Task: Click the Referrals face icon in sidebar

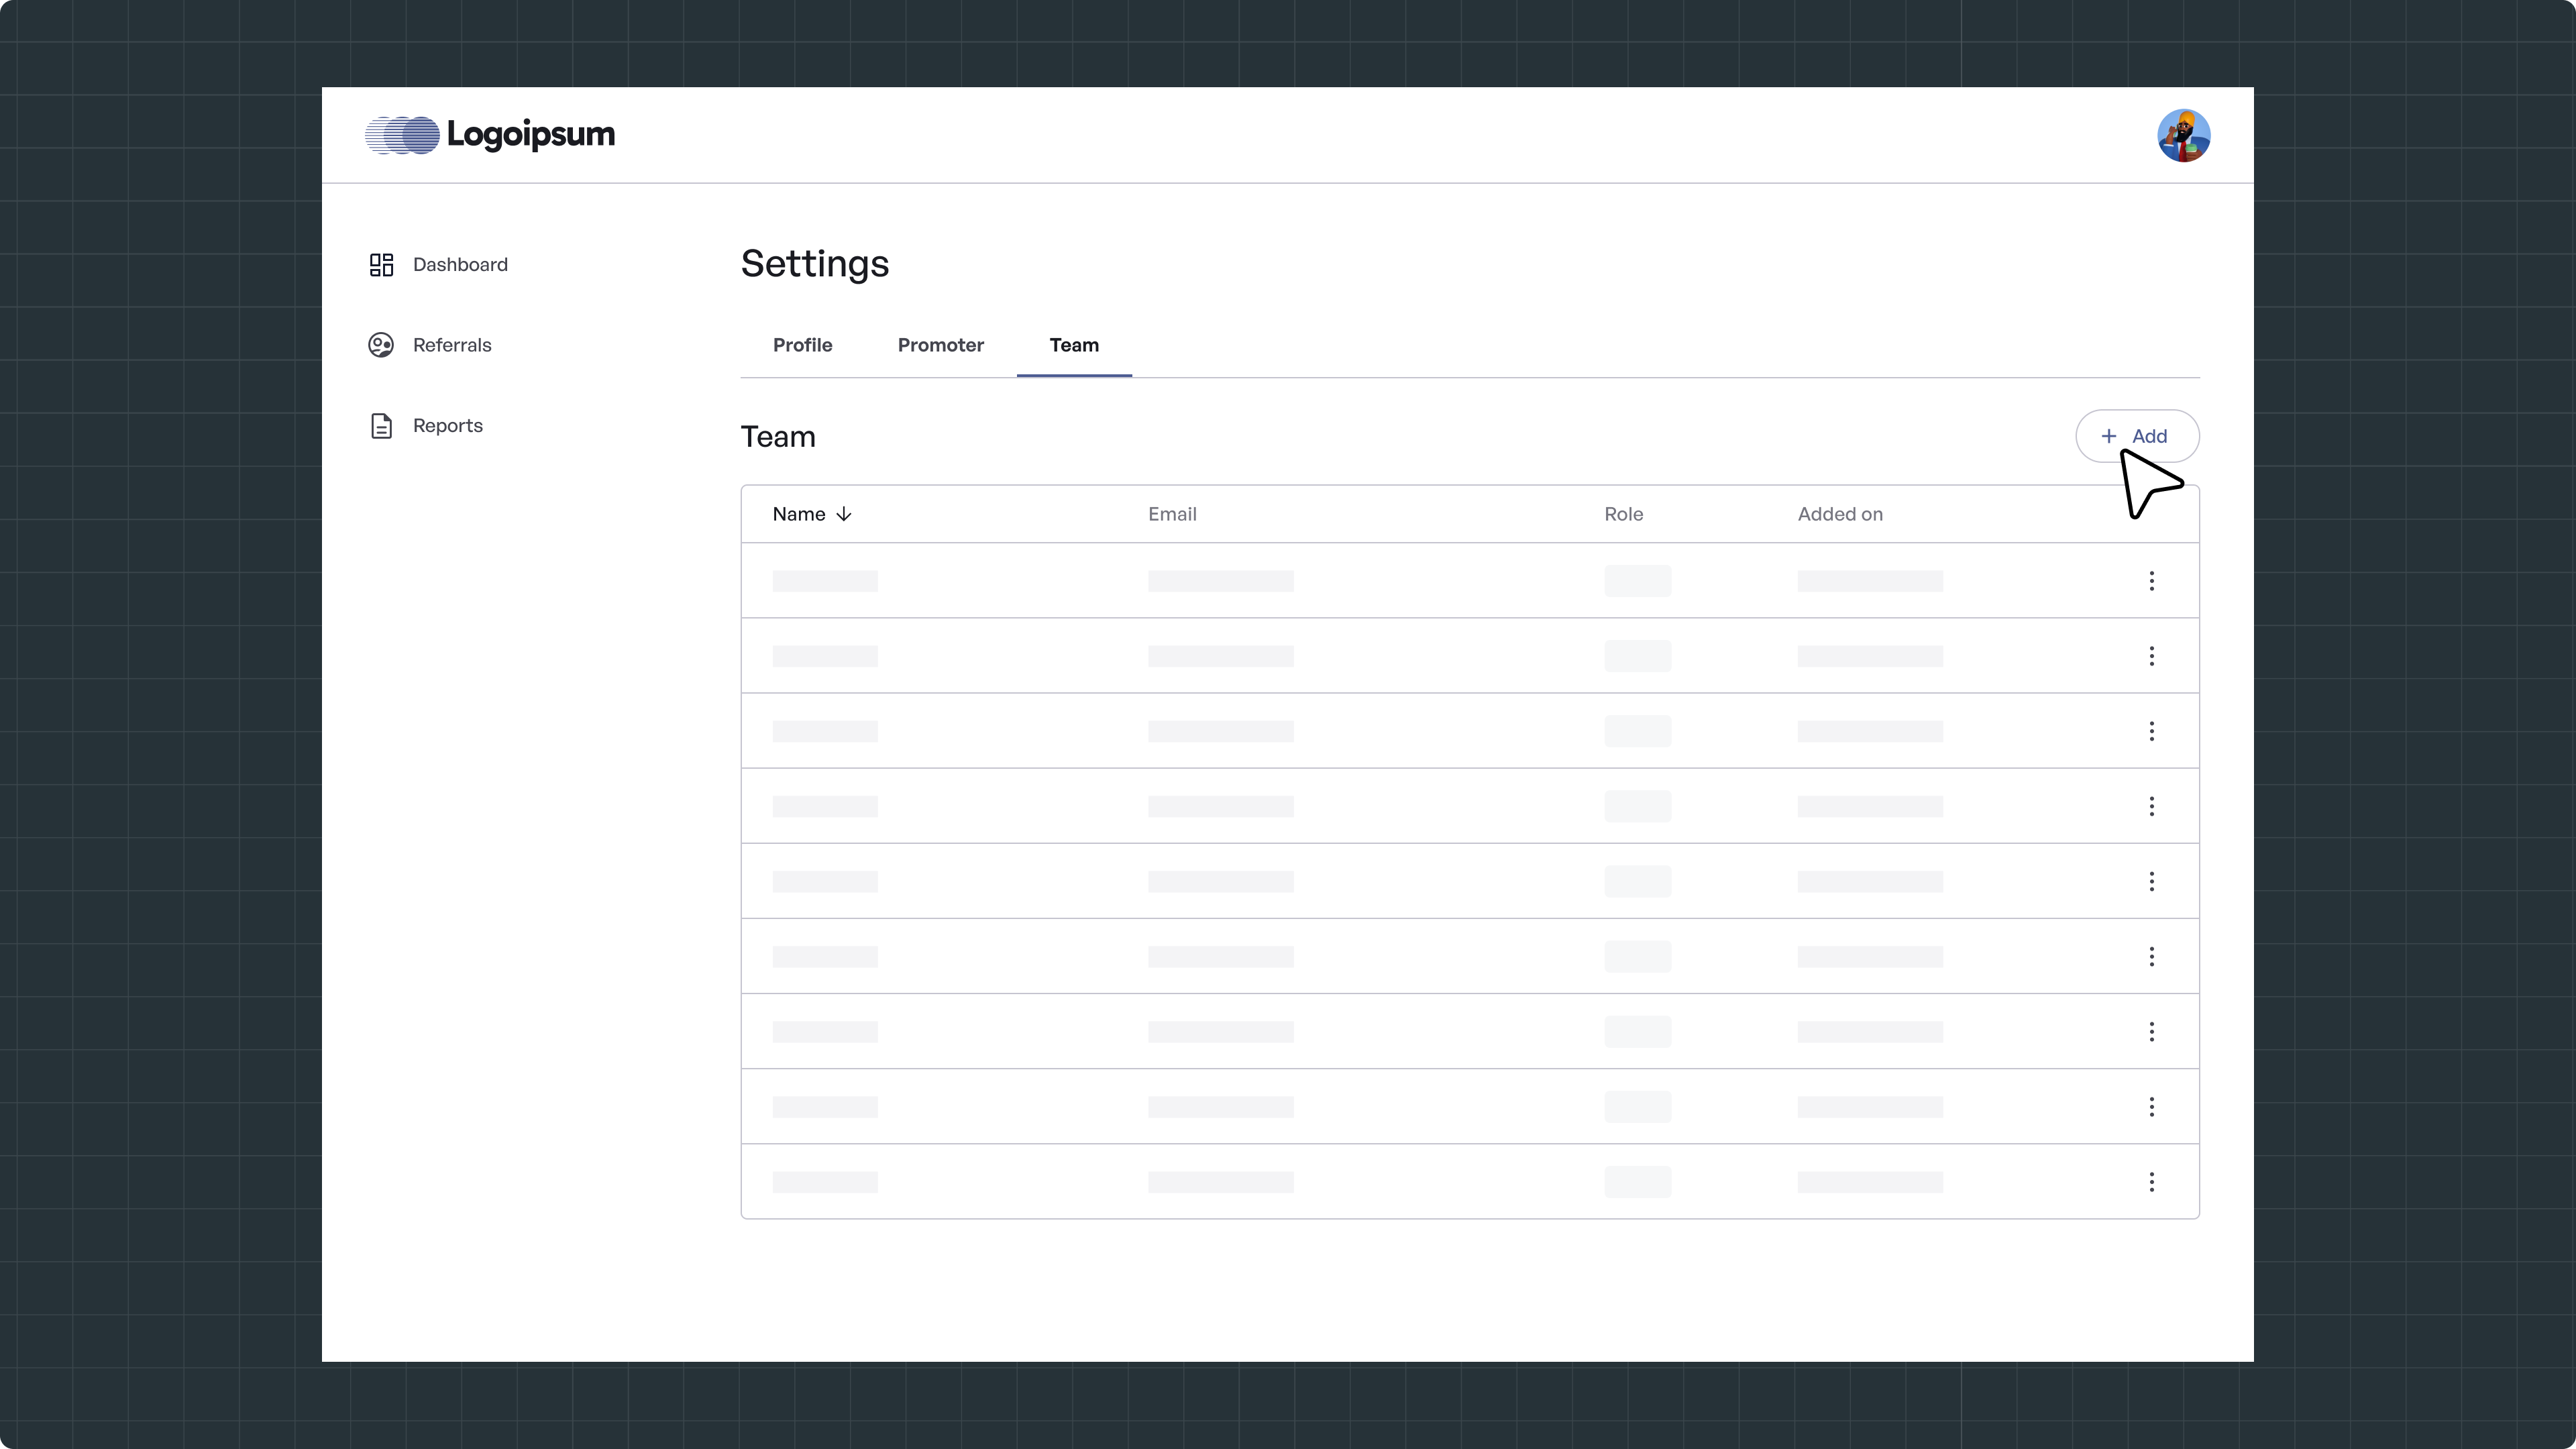Action: (x=381, y=345)
